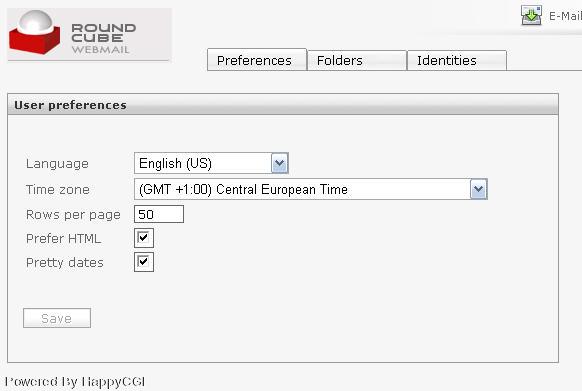Switch to the Identities tab
The width and height of the screenshot is (582, 391).
(x=457, y=61)
